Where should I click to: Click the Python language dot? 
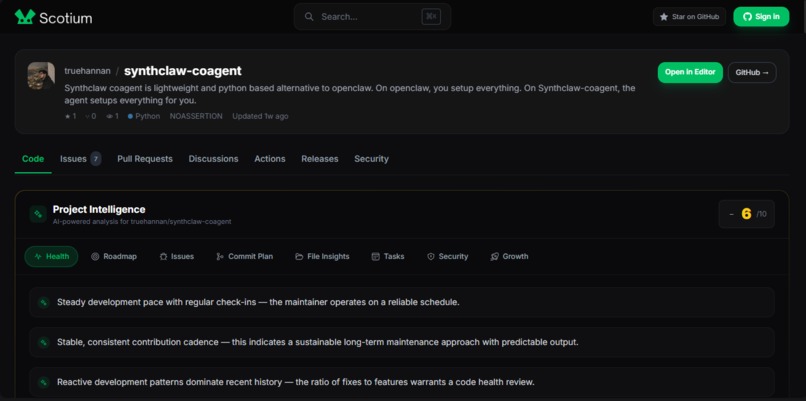click(131, 116)
